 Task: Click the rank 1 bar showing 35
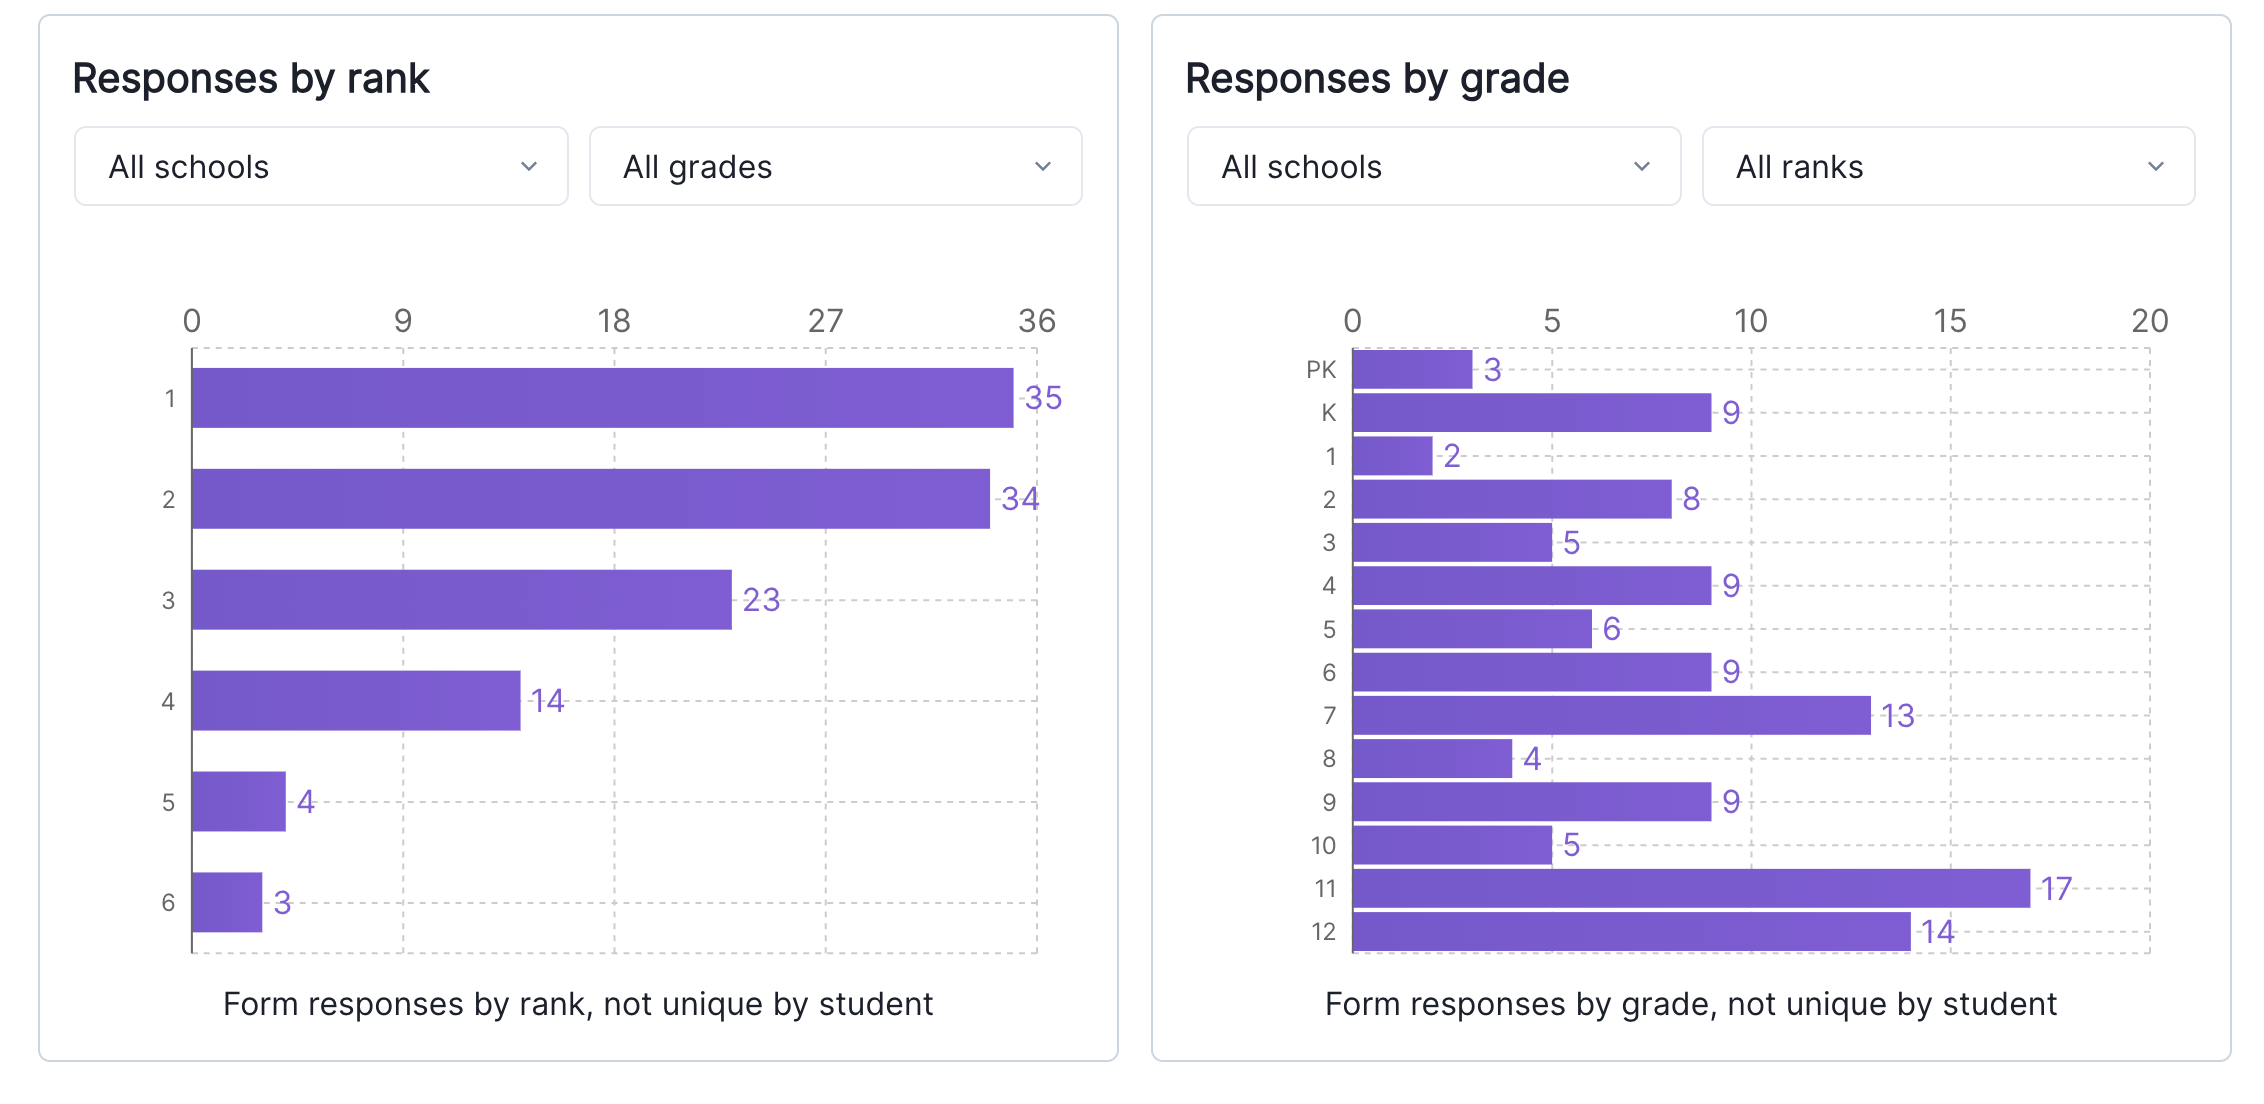click(x=602, y=398)
